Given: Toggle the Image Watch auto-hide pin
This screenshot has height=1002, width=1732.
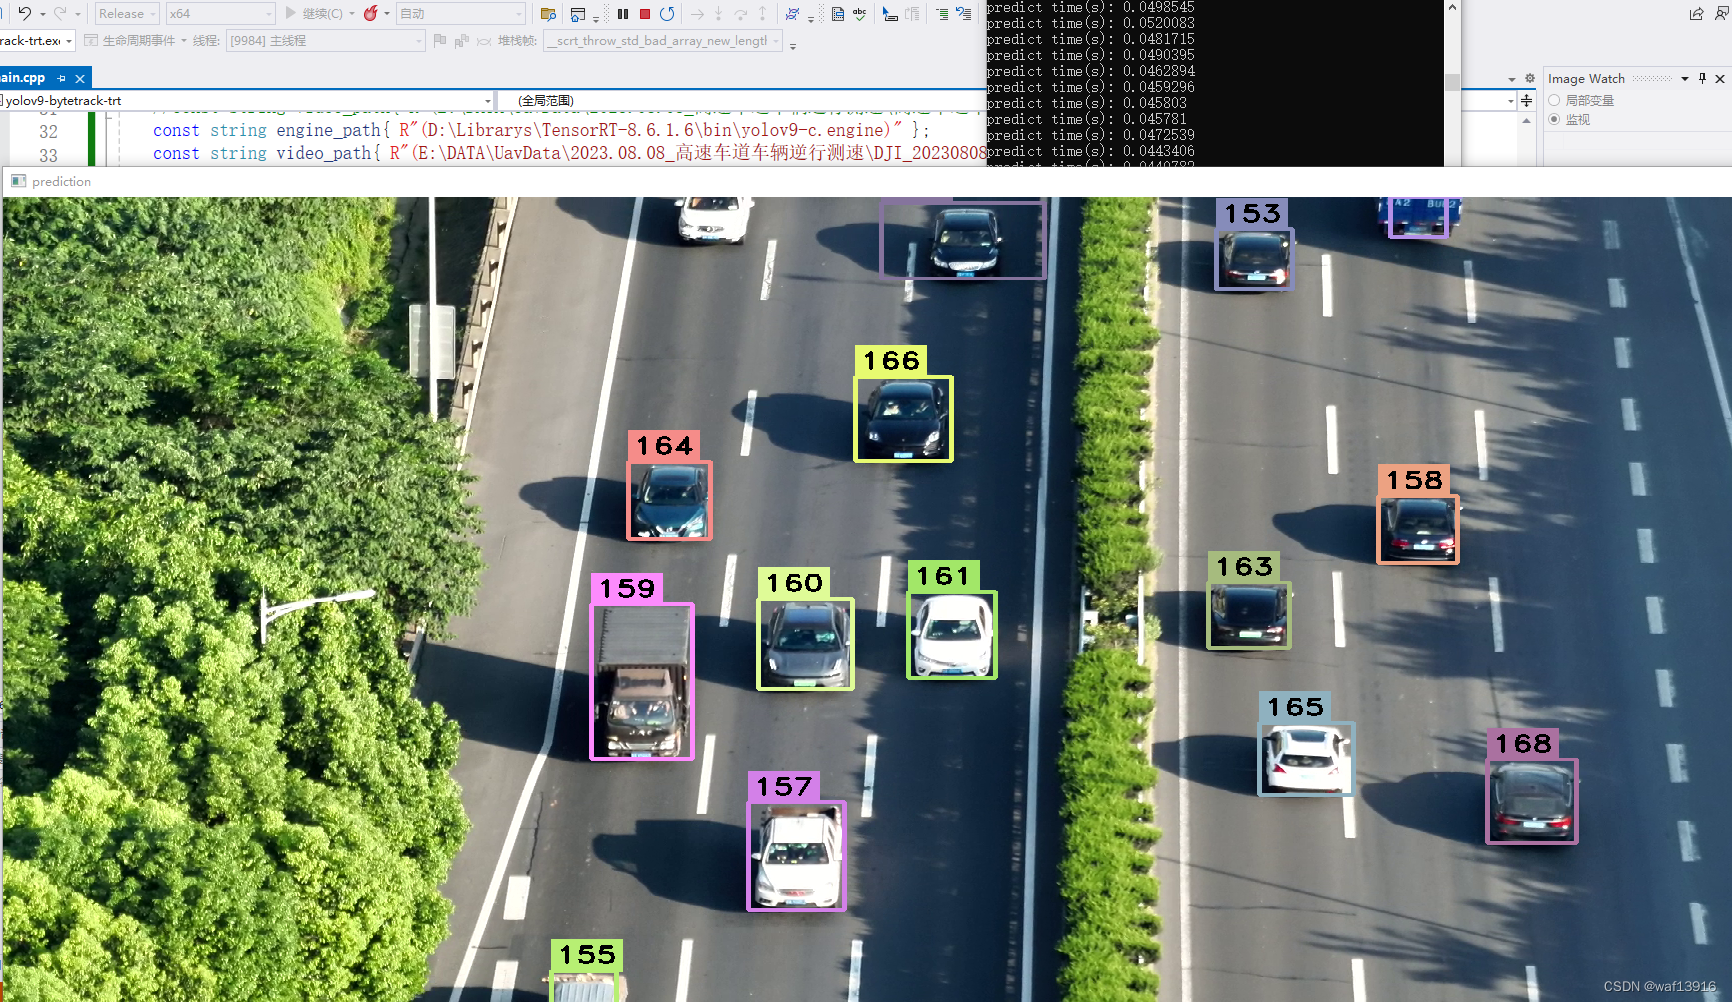Looking at the screenshot, I should tap(1702, 78).
